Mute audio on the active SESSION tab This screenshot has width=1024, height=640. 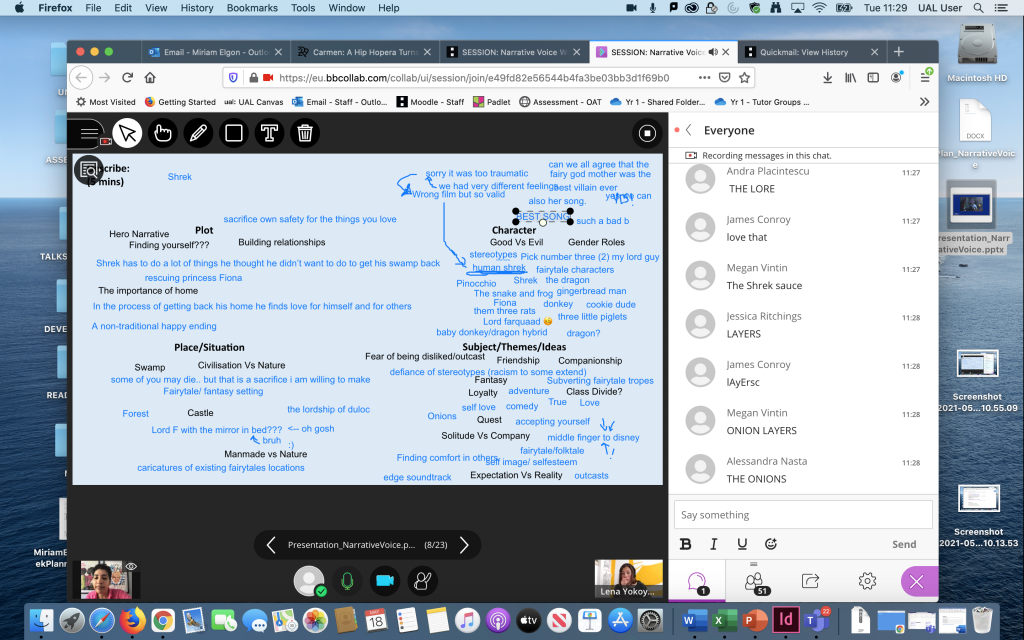[713, 52]
